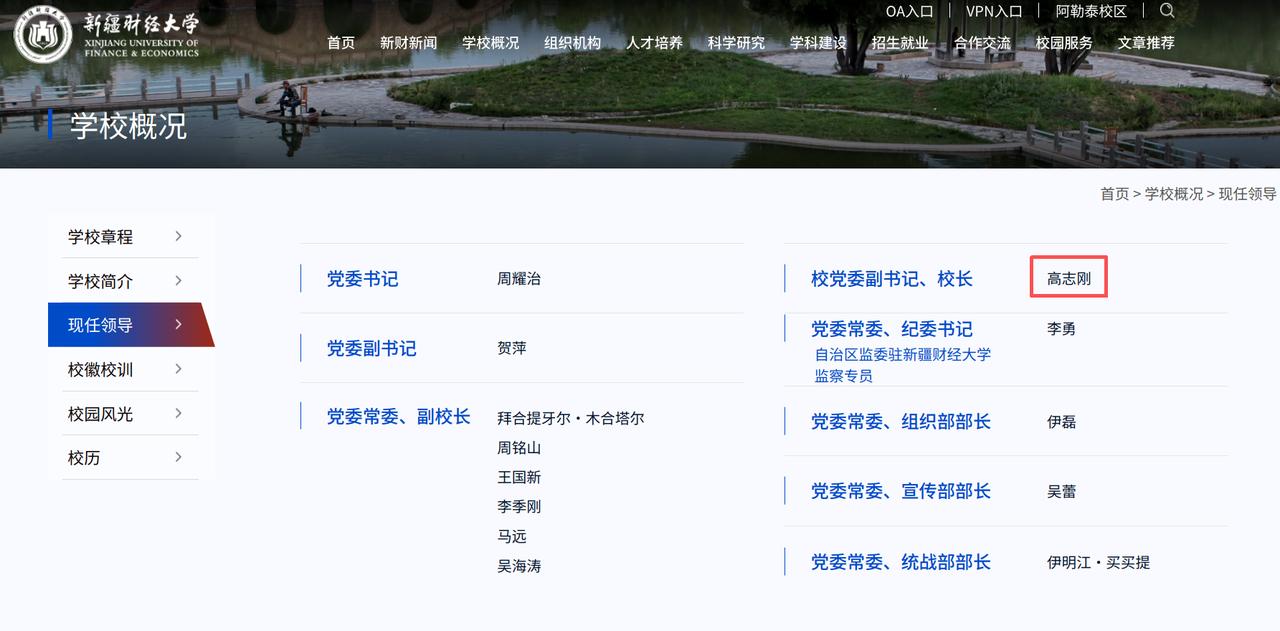The image size is (1280, 631).
Task: Select 首页 in top navigation
Action: pos(341,43)
